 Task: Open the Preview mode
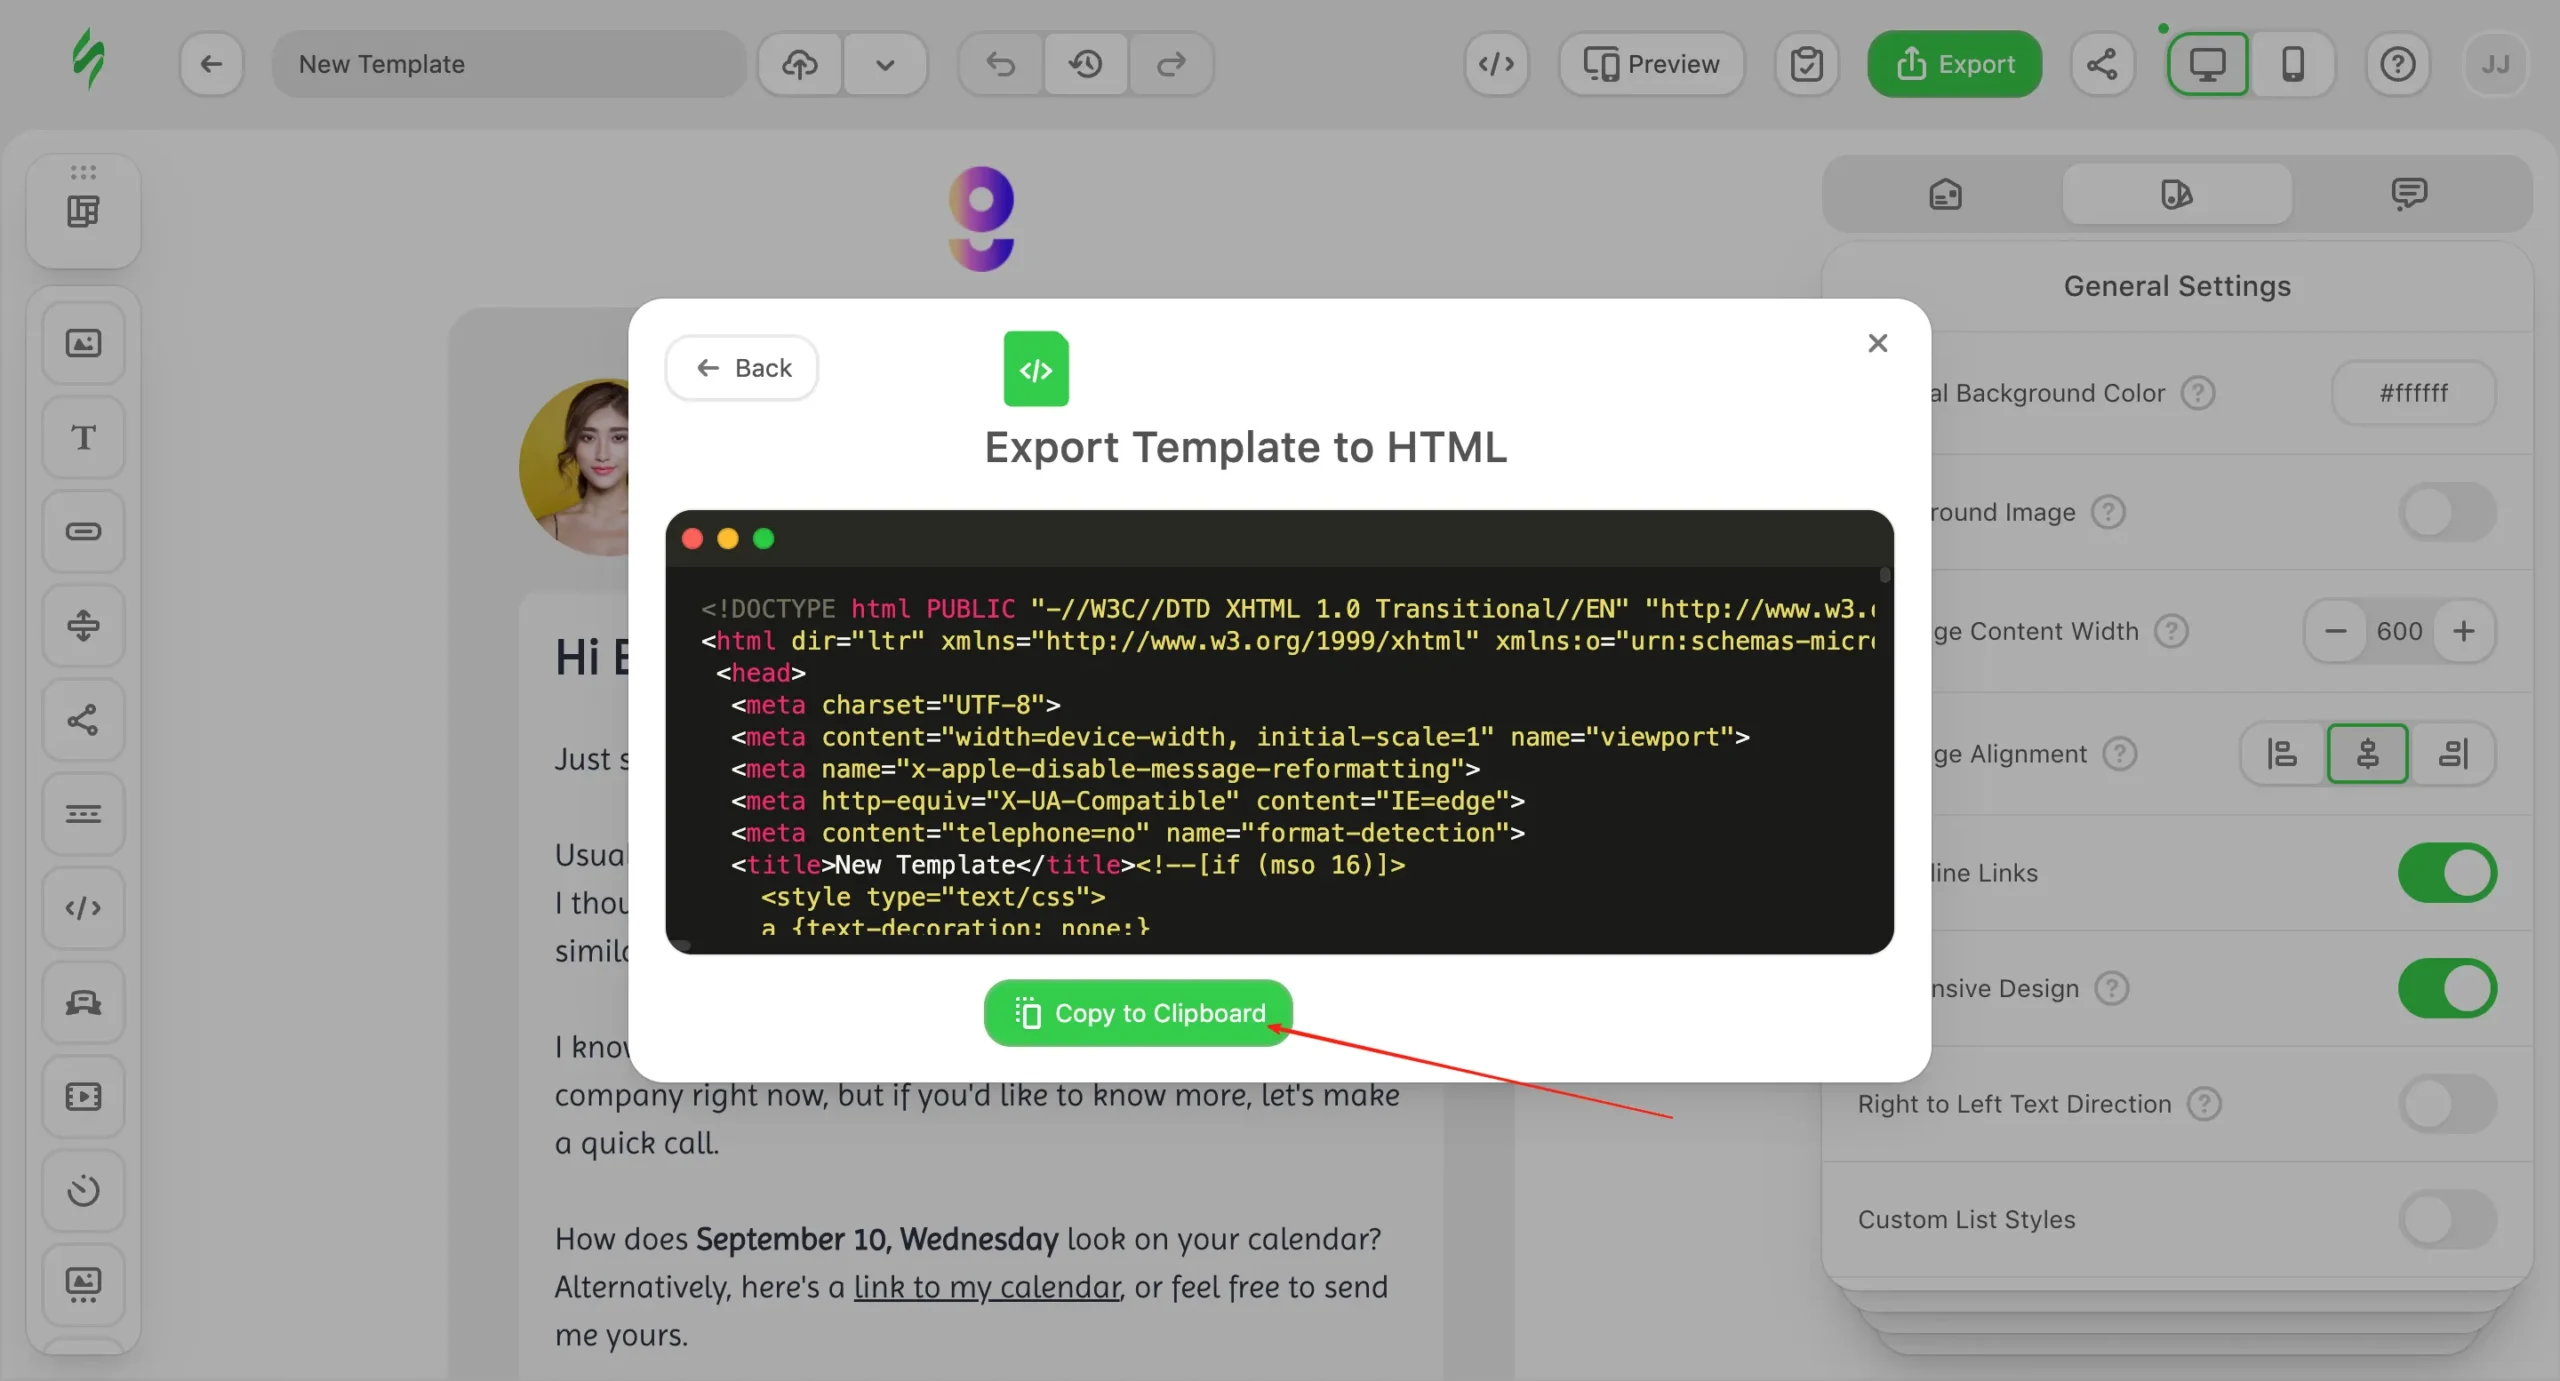click(1651, 64)
